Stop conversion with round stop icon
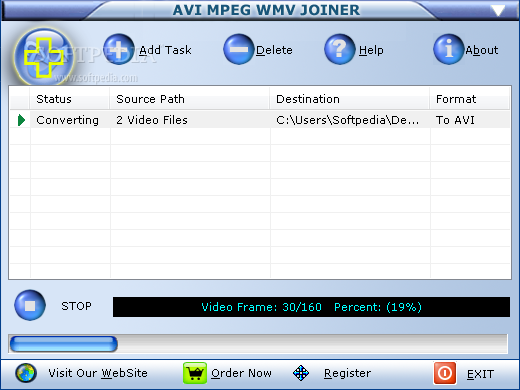 pos(30,305)
